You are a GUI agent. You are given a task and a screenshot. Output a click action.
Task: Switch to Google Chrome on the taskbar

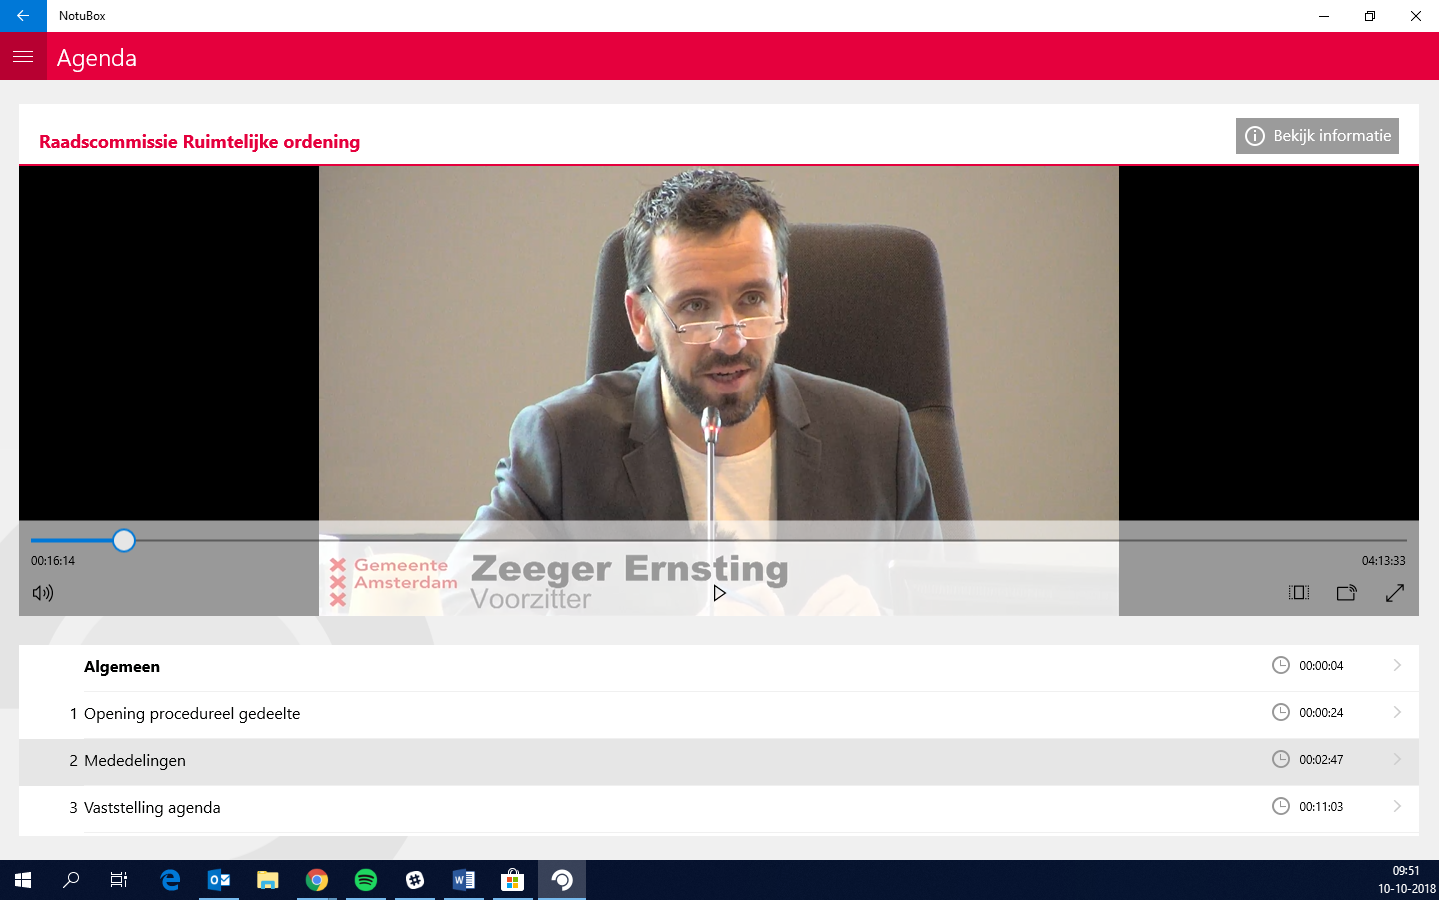click(x=317, y=880)
